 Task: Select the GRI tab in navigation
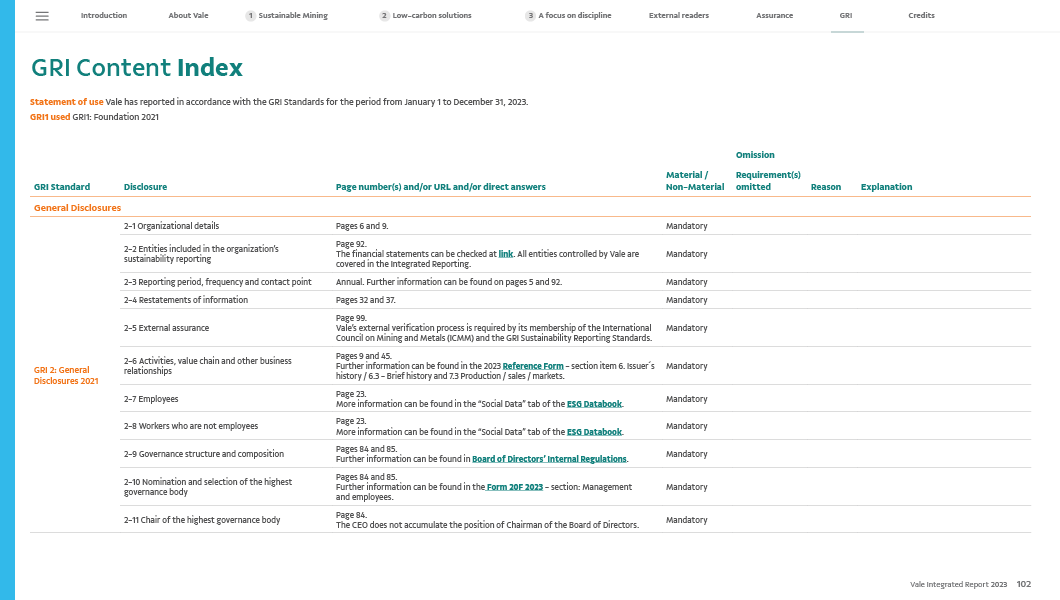[x=846, y=16]
